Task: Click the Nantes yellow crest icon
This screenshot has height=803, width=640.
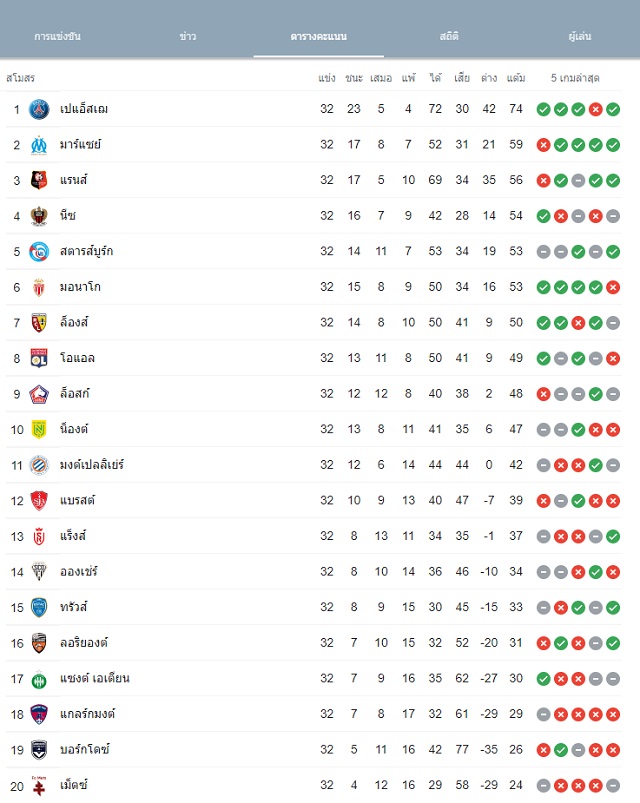Action: [39, 429]
